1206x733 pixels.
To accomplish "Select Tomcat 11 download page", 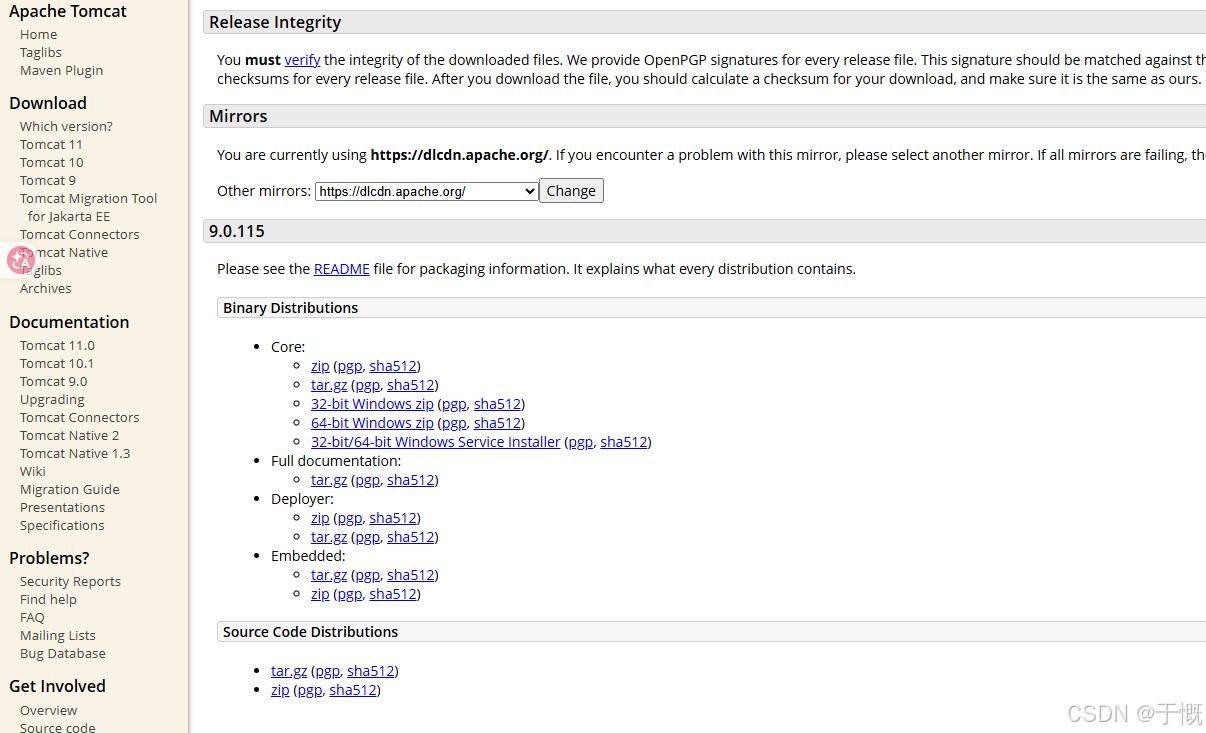I will [x=51, y=144].
